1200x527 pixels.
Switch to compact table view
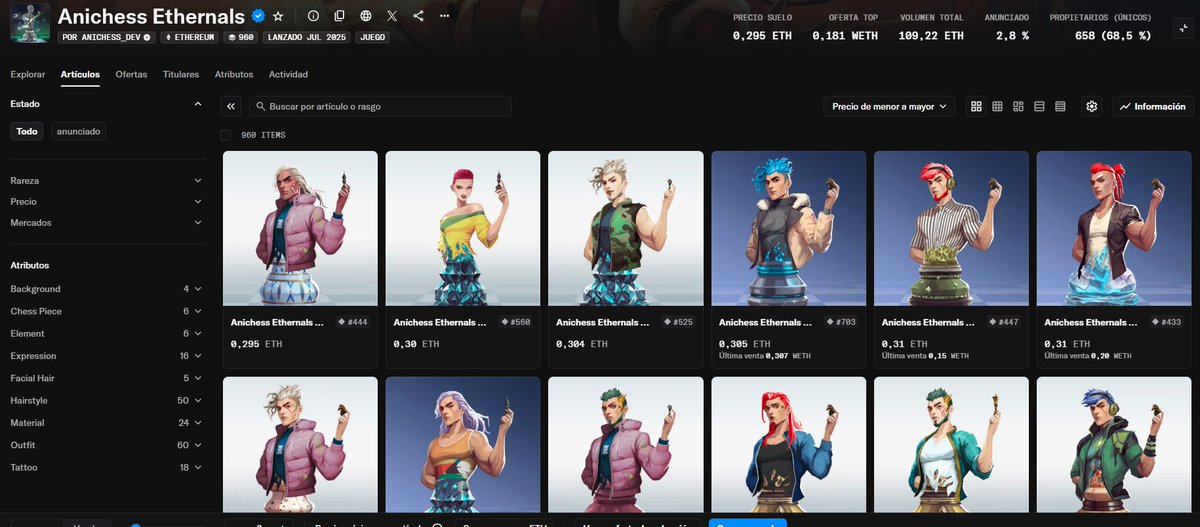(x=1060, y=106)
